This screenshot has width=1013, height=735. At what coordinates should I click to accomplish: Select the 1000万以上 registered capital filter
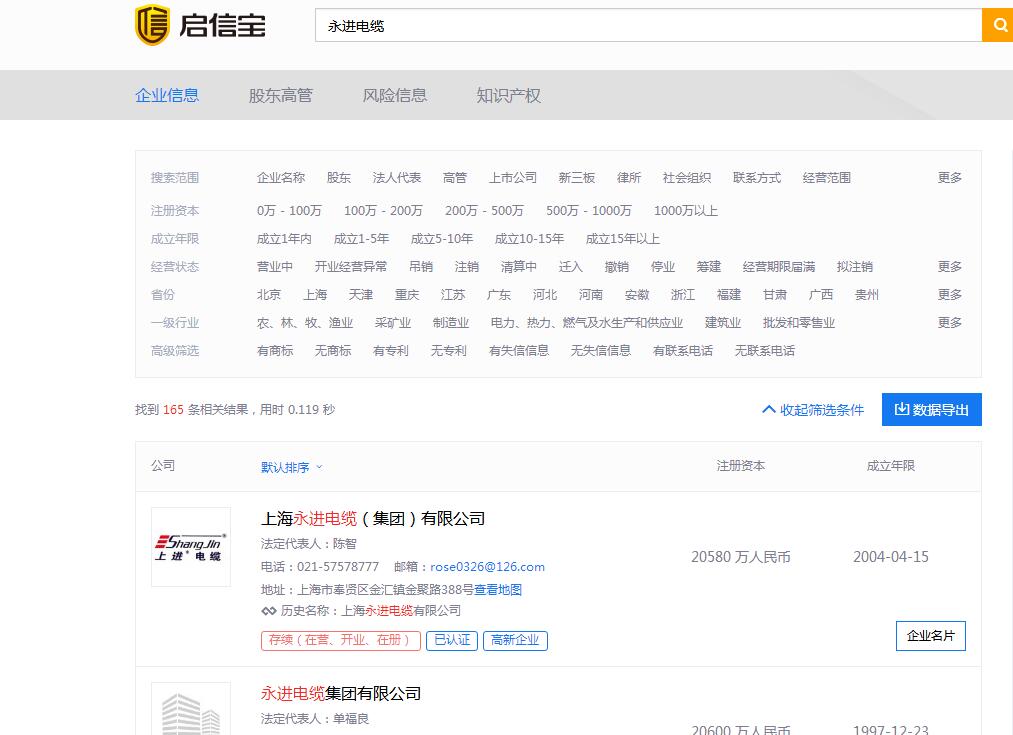685,211
